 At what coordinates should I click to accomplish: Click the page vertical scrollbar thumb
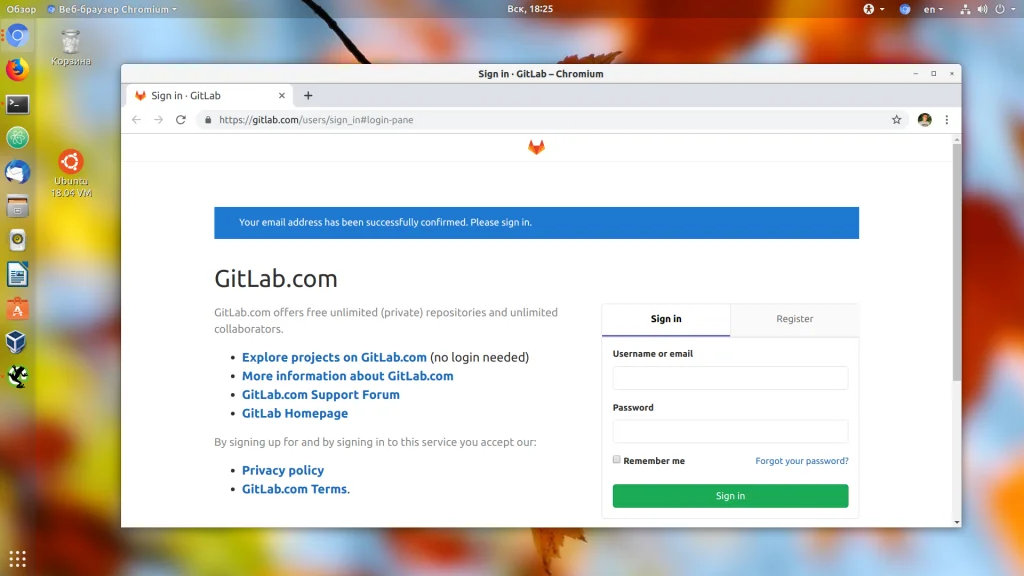(x=957, y=262)
